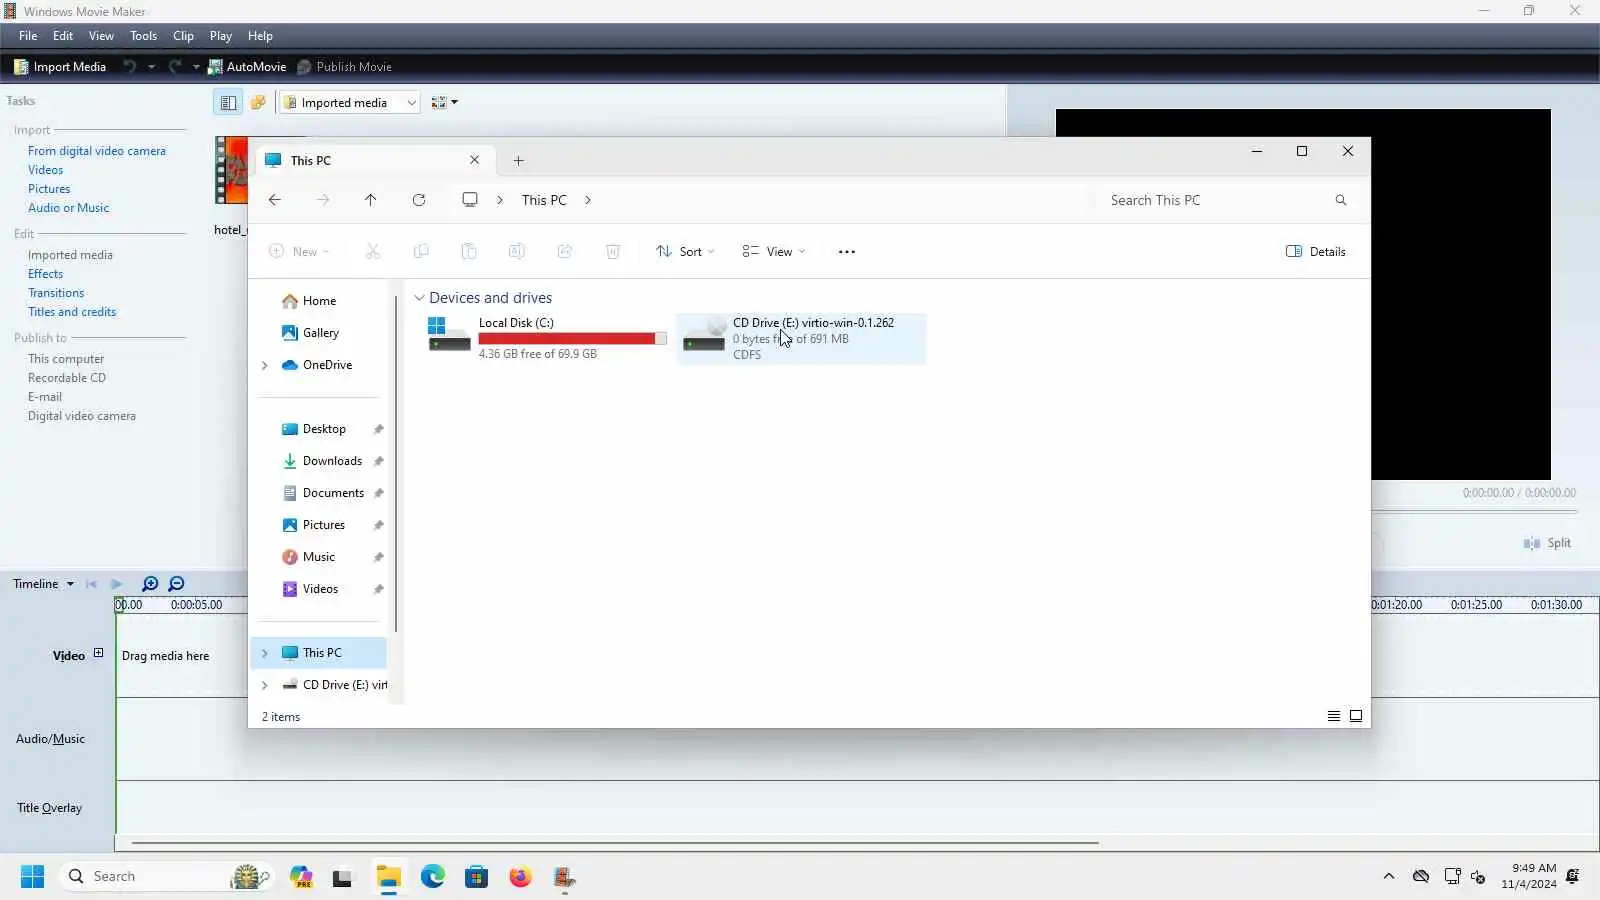Select CD Drive (E:) virtio-win drive

(801, 338)
